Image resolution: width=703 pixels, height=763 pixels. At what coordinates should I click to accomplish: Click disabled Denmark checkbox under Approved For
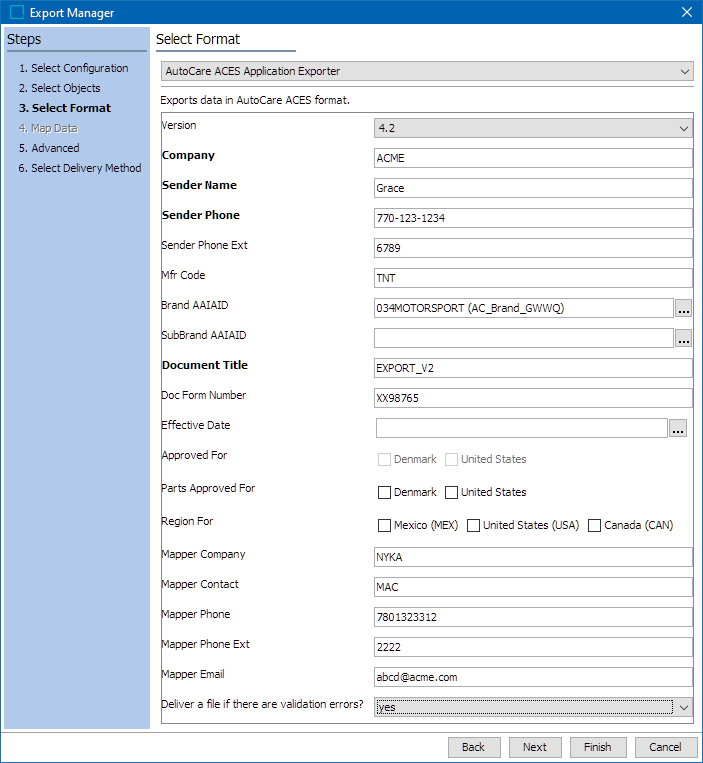point(384,459)
